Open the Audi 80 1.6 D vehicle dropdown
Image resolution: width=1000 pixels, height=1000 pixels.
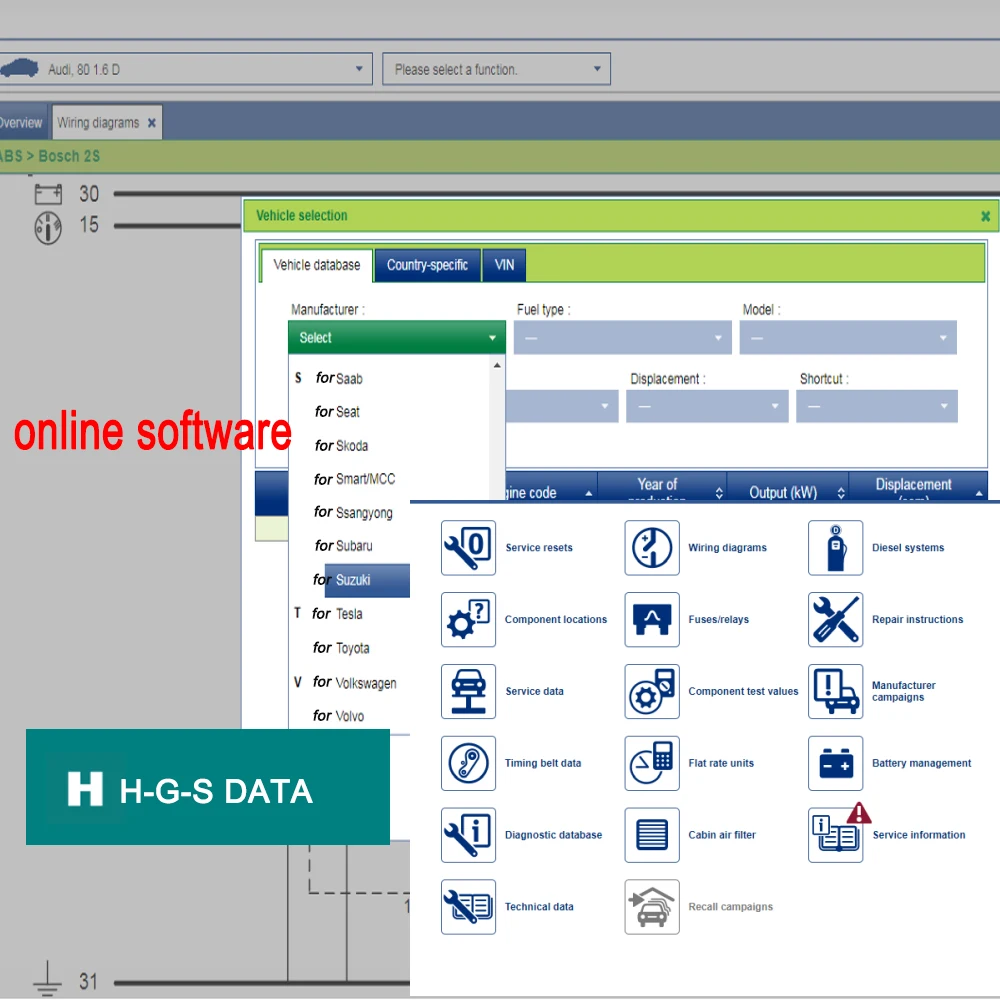tap(185, 69)
